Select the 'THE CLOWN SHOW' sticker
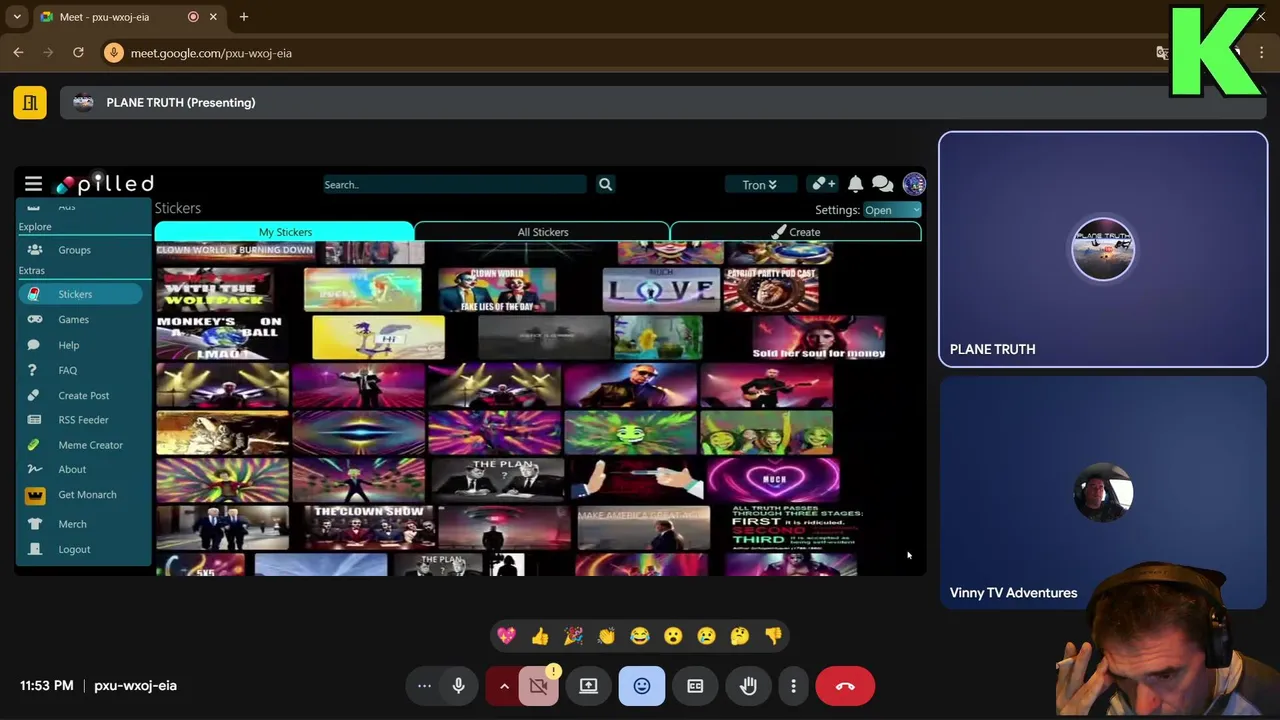Screen dimensions: 1280x720 [x=369, y=527]
